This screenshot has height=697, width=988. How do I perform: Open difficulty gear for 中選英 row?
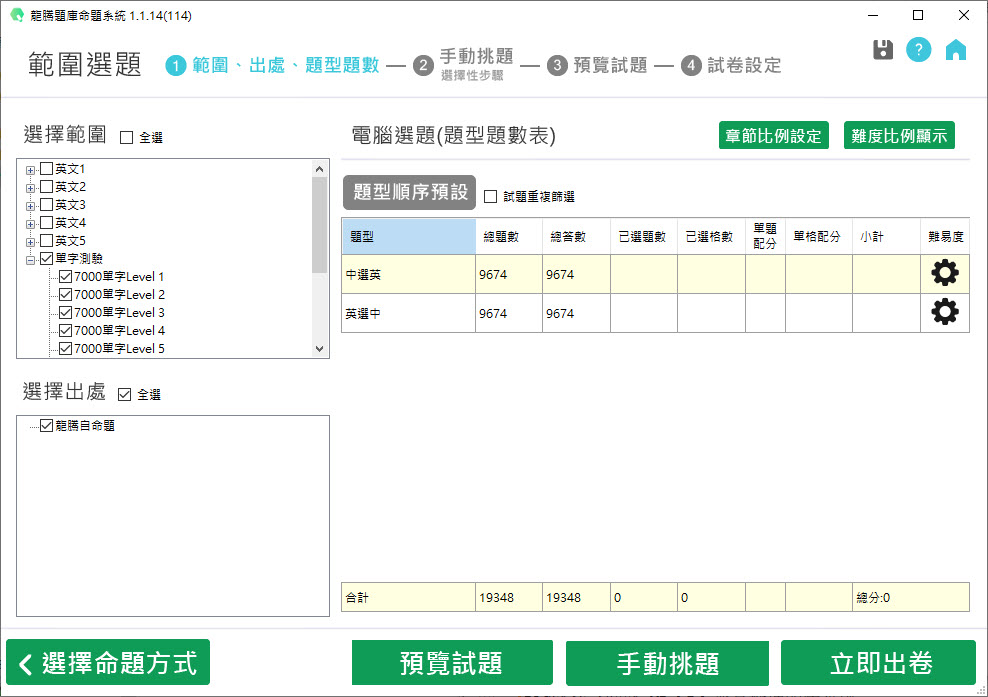click(944, 274)
